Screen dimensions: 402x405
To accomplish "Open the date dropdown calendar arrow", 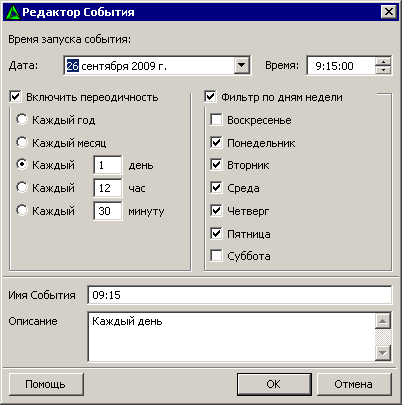I will [x=242, y=65].
